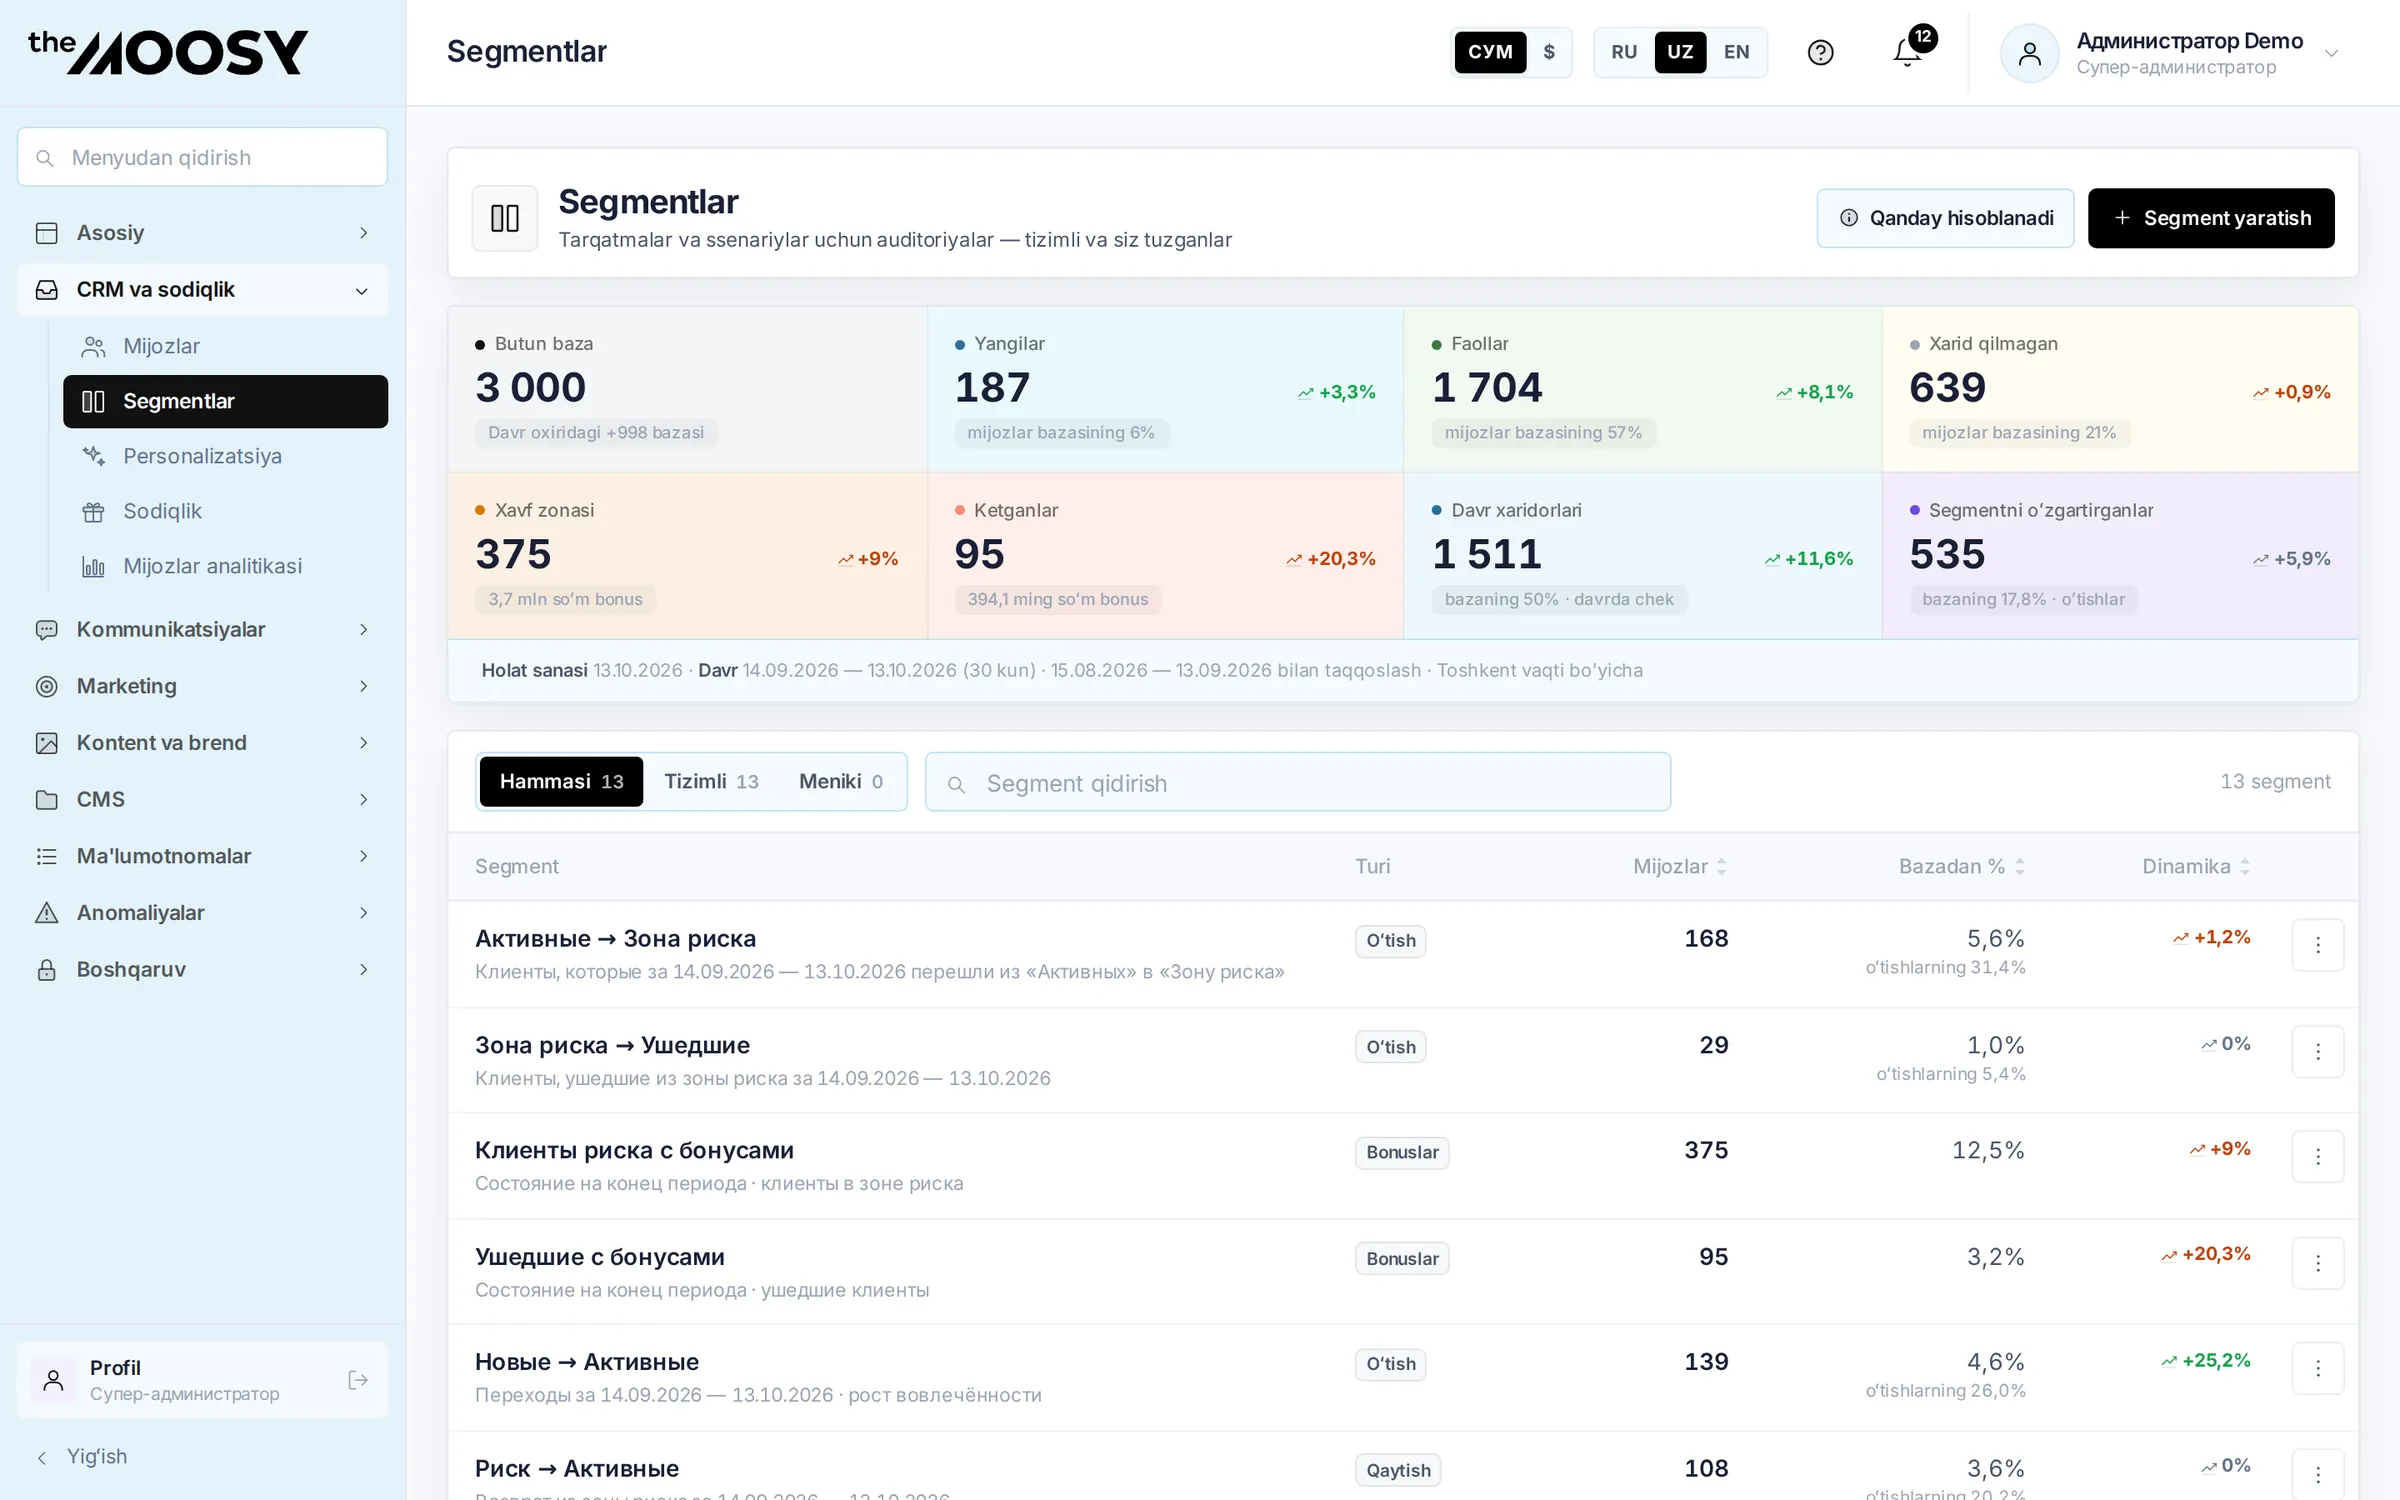Viewport: 2400px width, 1500px height.
Task: Switch currency to dollar
Action: coord(1549,52)
